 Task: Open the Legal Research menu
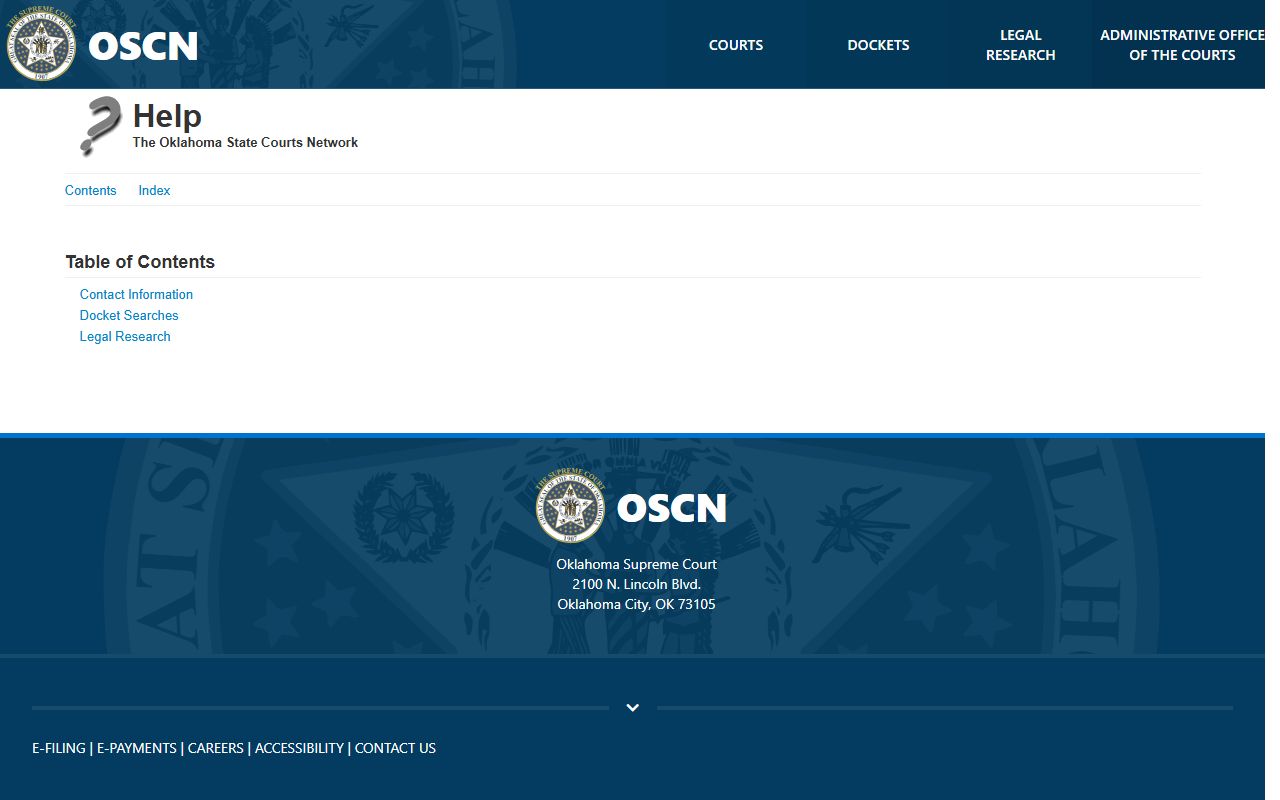click(1020, 45)
